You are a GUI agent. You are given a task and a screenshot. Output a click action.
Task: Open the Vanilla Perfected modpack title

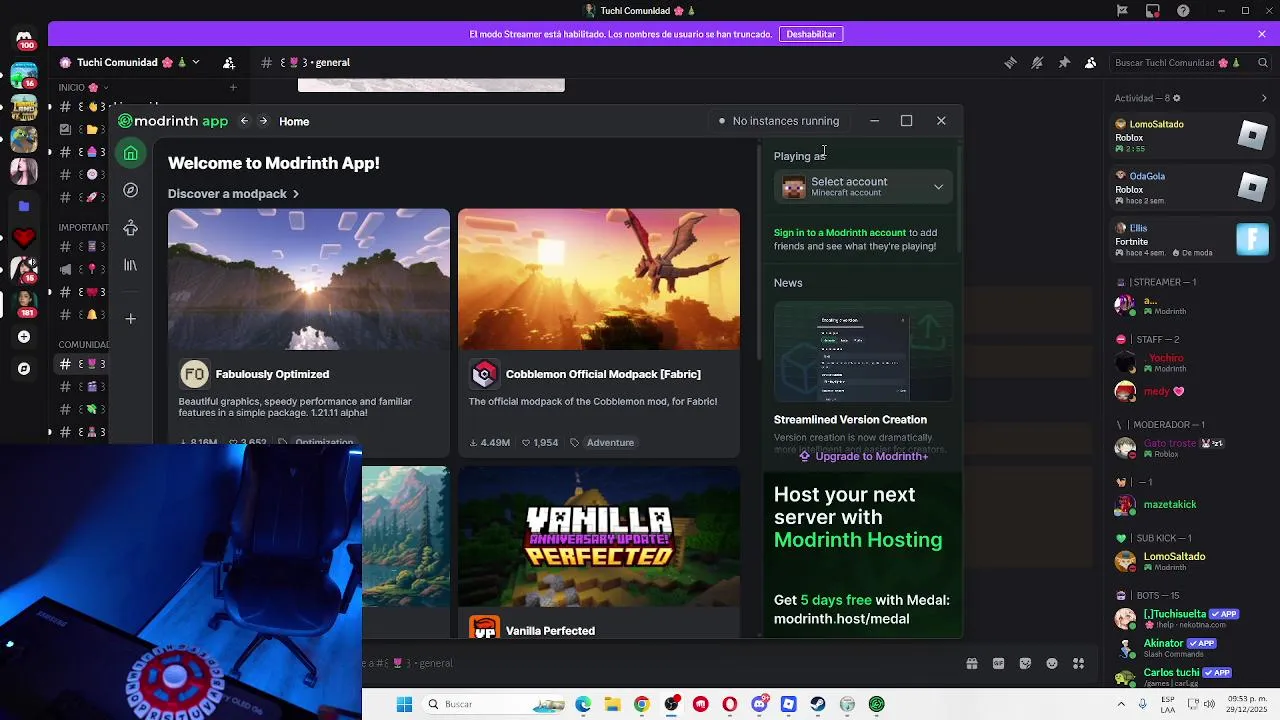(550, 631)
